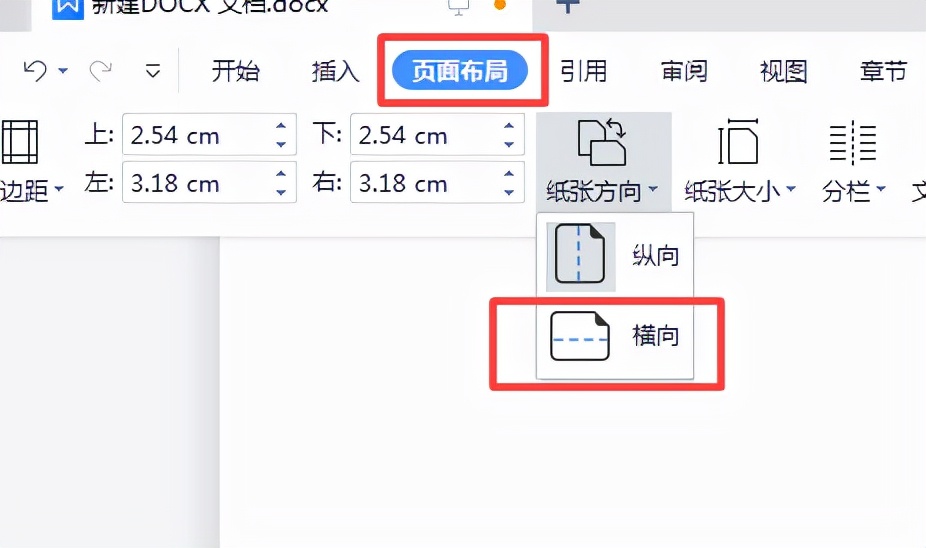Increase the top margin with up stepper
The image size is (926, 548).
coord(281,126)
